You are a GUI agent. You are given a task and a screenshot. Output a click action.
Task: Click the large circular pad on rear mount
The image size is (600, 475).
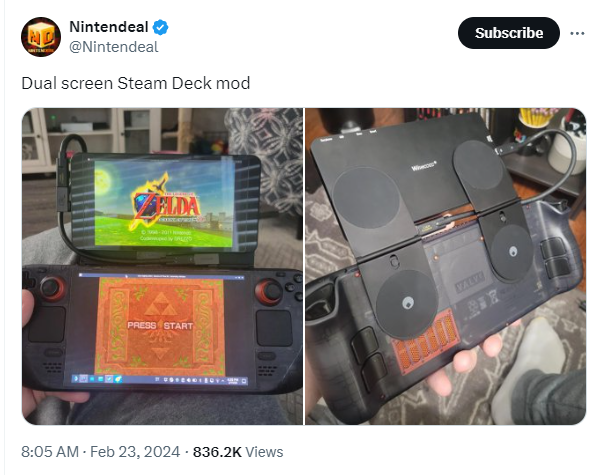(x=366, y=198)
